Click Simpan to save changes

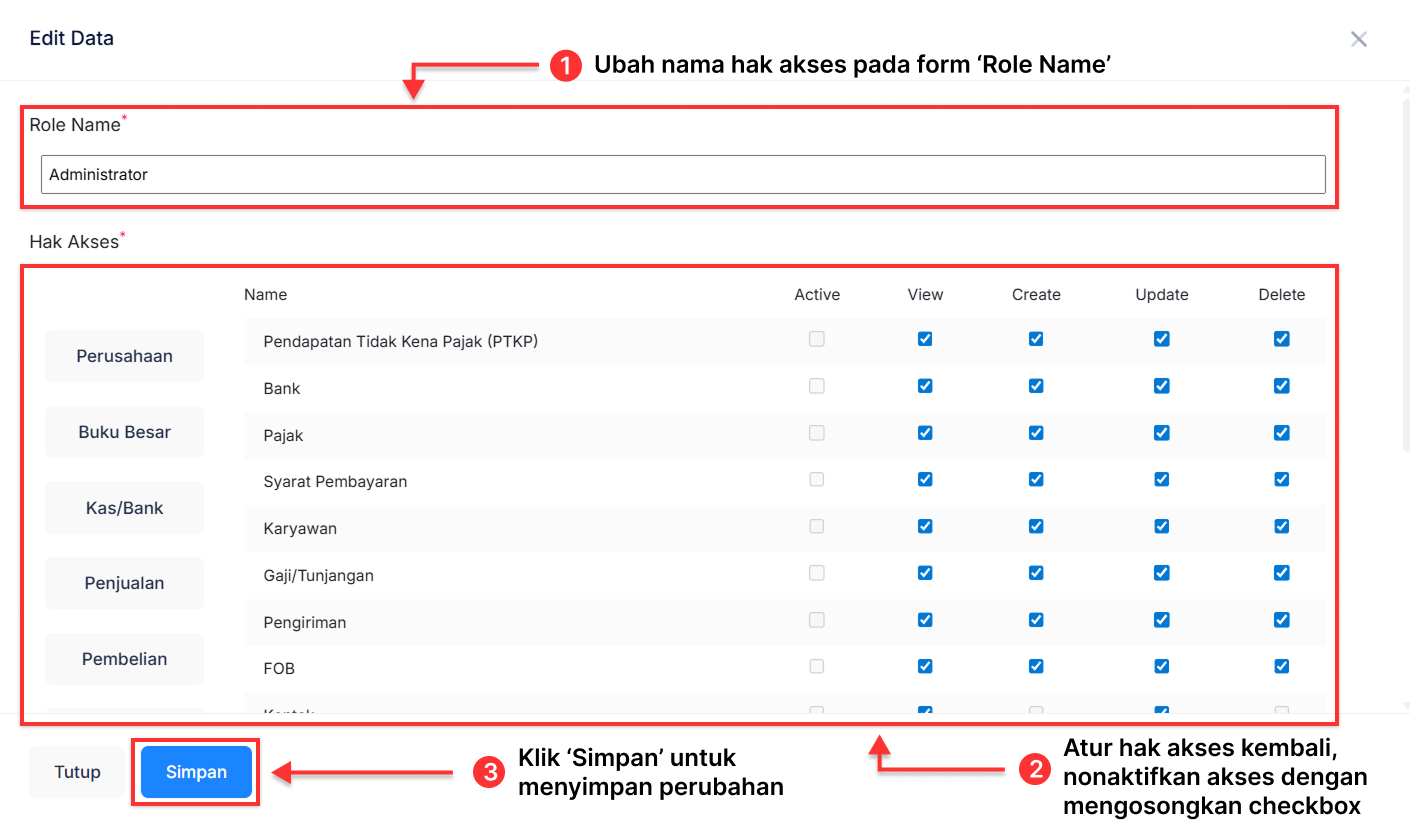195,771
